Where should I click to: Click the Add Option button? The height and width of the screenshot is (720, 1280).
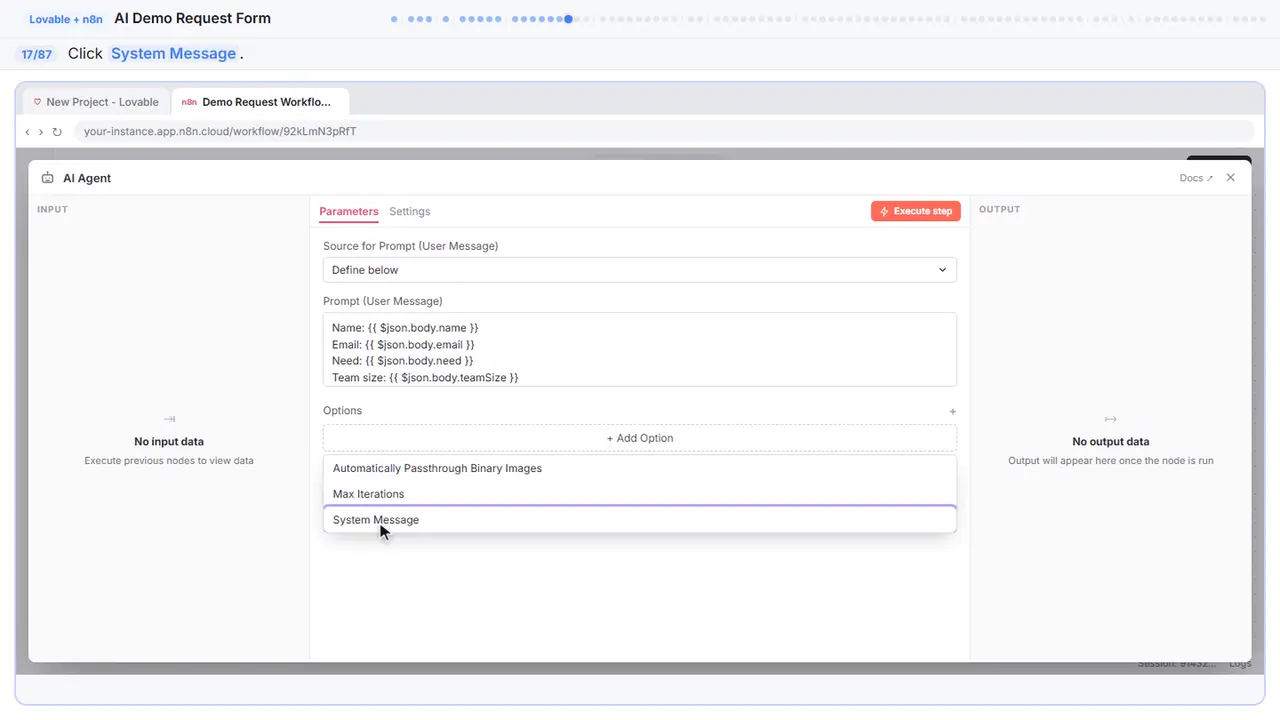(x=640, y=438)
